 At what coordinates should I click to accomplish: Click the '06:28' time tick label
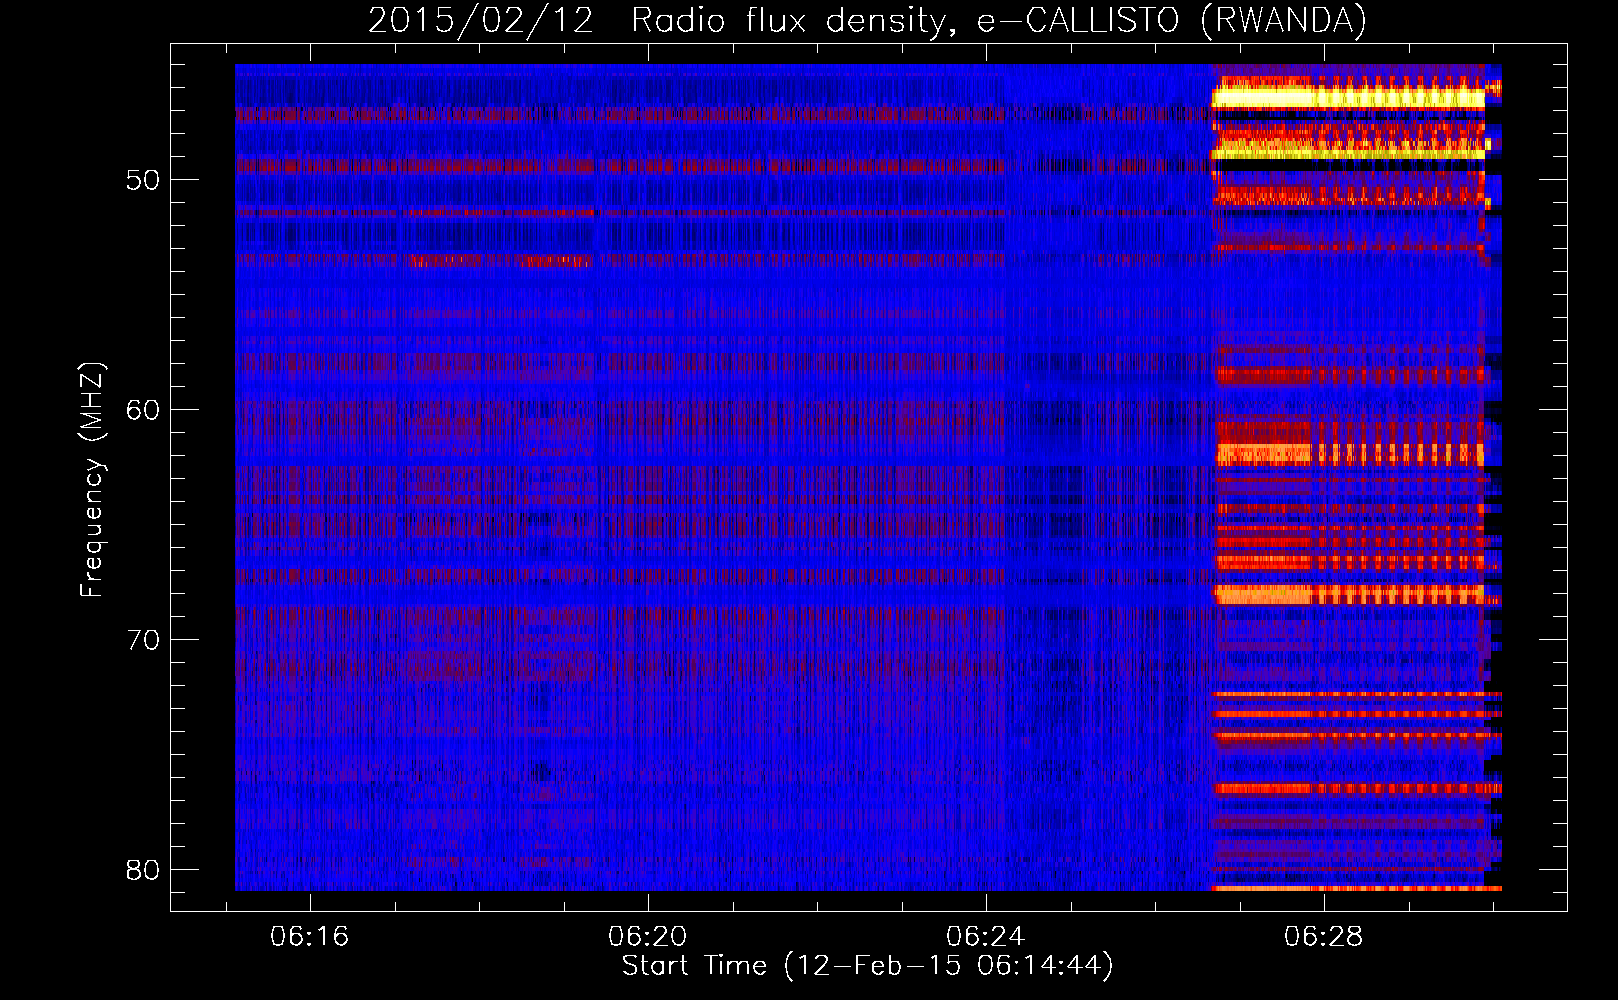tap(1324, 936)
